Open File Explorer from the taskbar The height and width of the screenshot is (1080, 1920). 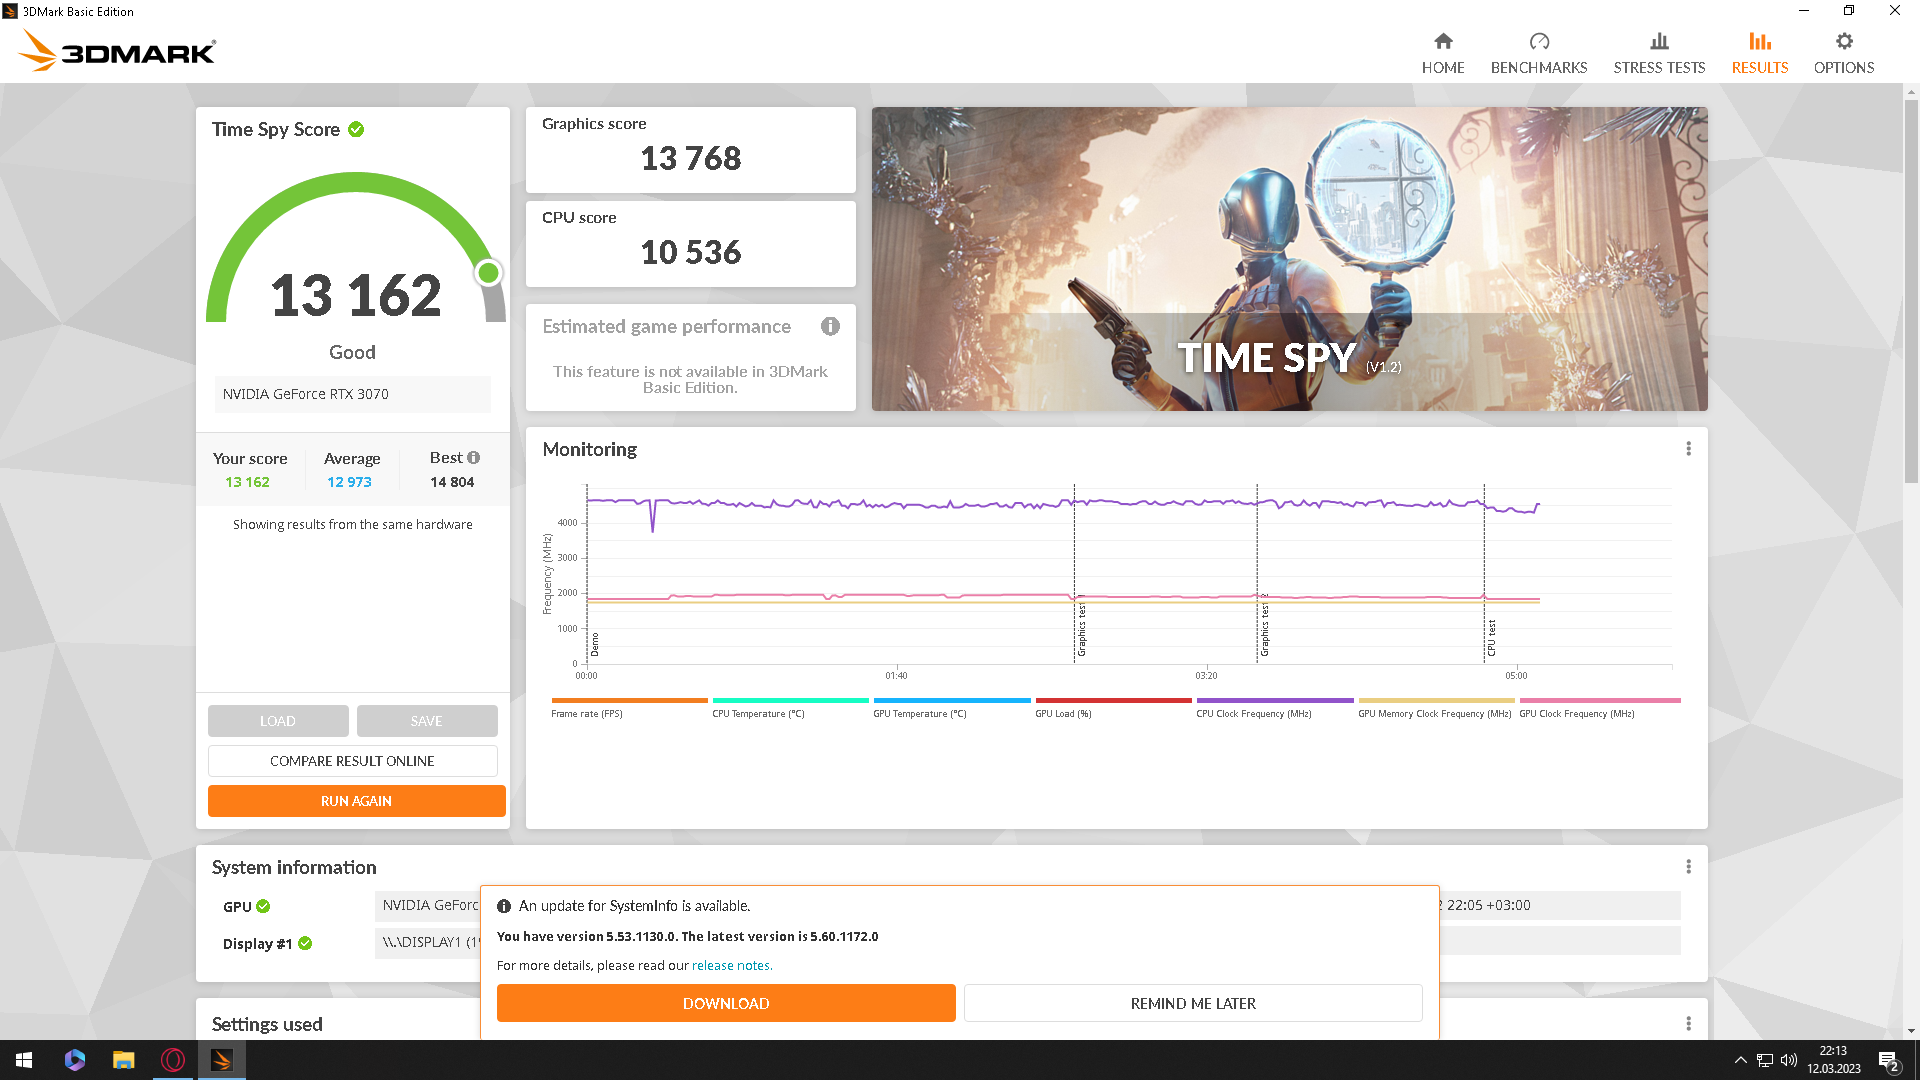(x=123, y=1060)
